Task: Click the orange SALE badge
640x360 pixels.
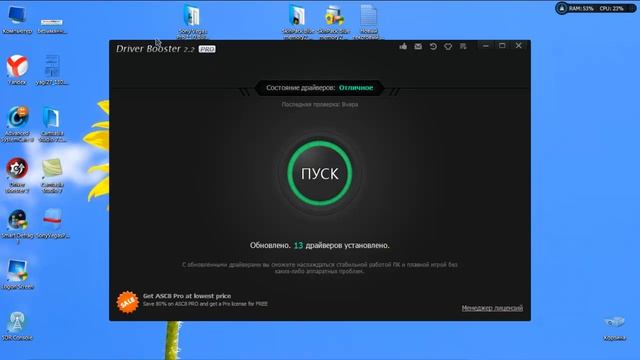Action: coord(127,302)
